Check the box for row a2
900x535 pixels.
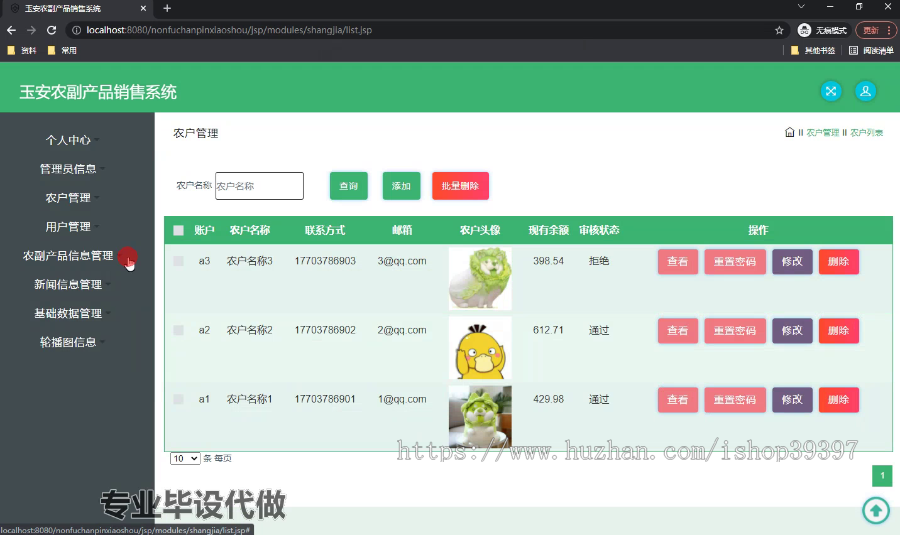click(179, 330)
